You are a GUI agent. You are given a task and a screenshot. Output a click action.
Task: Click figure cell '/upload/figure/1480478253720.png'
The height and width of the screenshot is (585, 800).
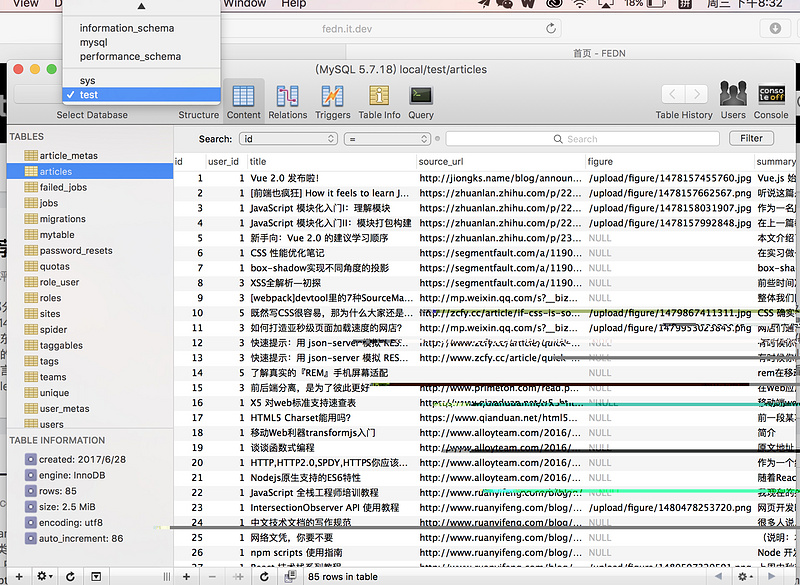click(x=670, y=507)
